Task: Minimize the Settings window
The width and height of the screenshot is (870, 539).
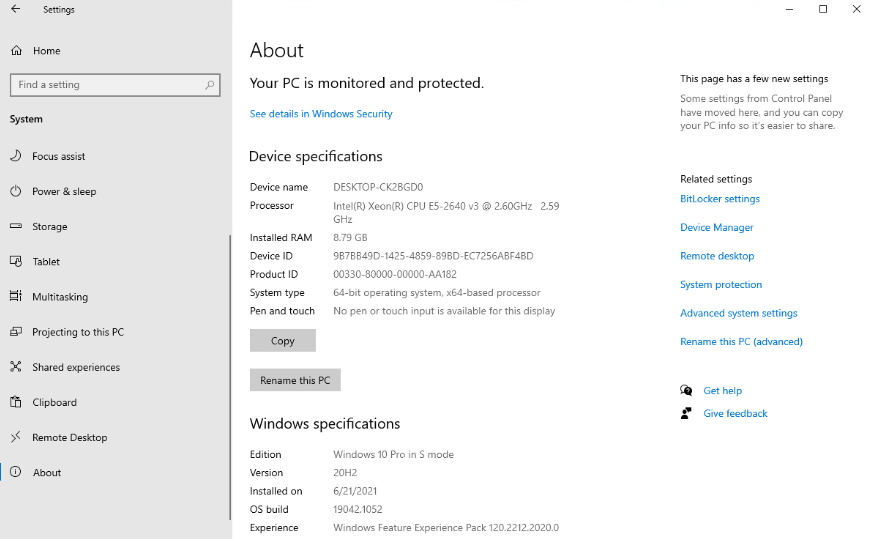Action: click(x=789, y=9)
